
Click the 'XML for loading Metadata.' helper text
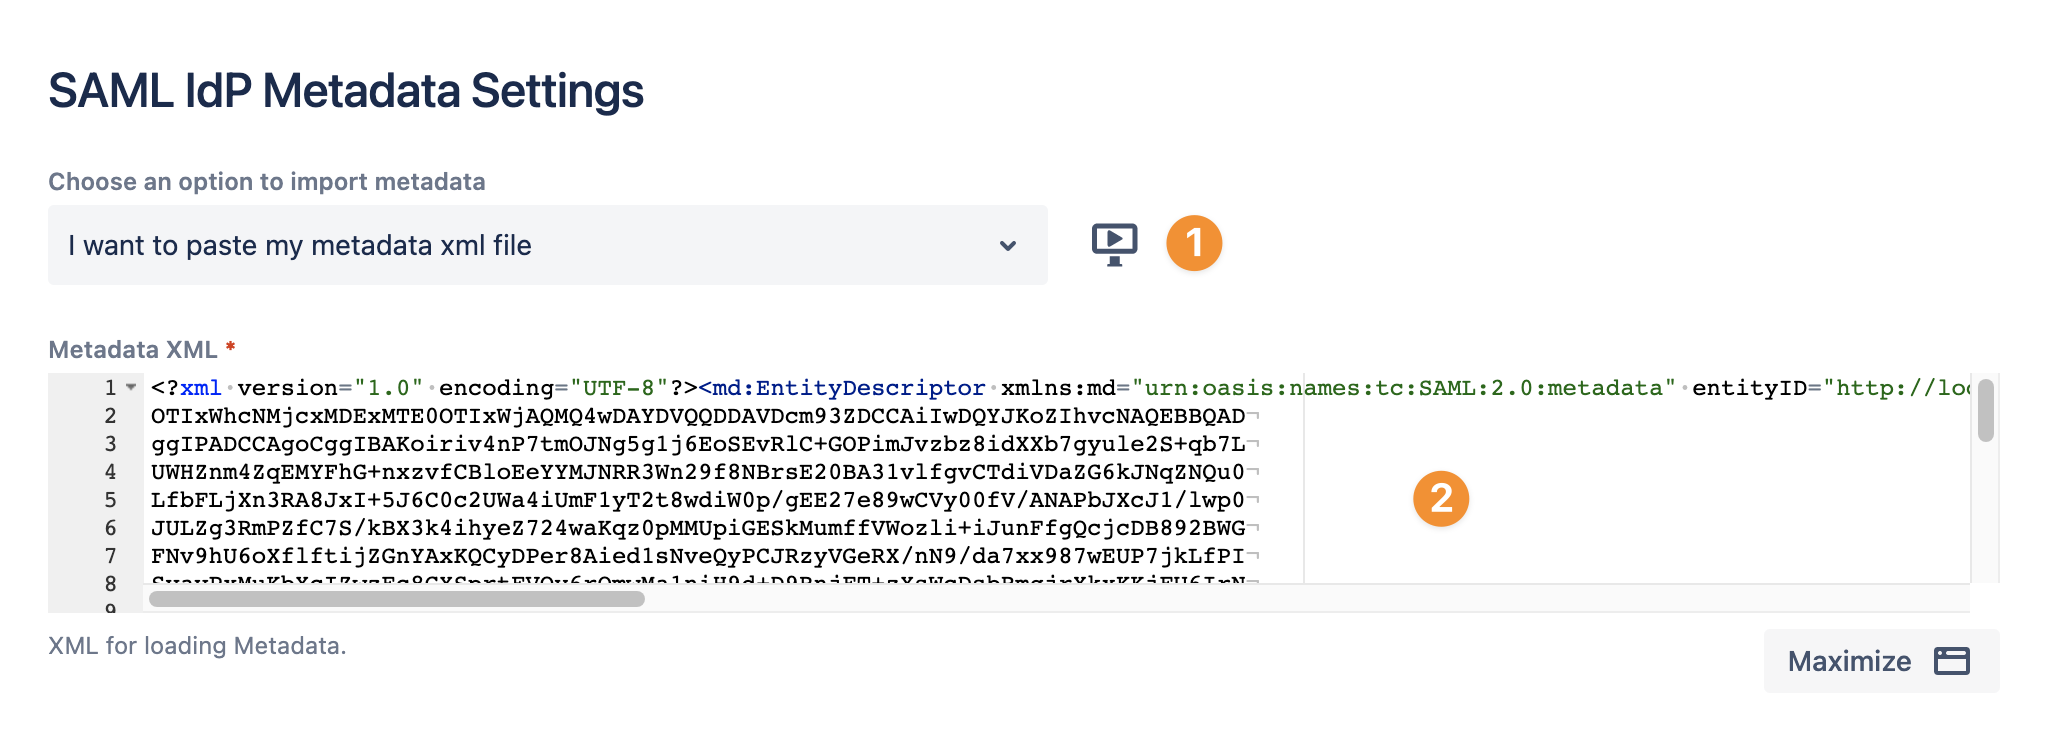pos(197,646)
